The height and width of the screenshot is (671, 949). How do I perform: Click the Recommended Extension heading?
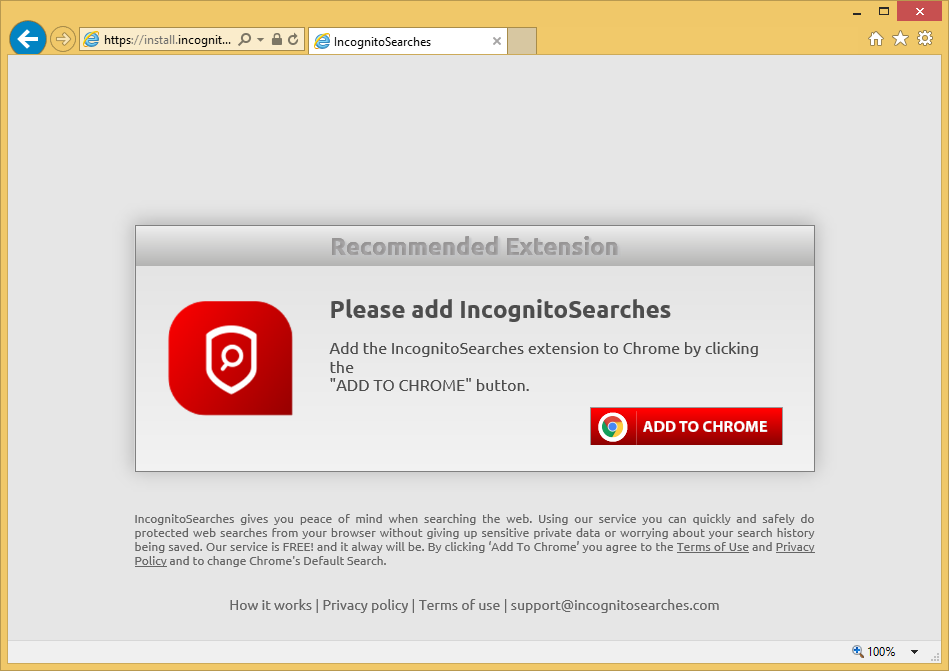pyautogui.click(x=474, y=247)
